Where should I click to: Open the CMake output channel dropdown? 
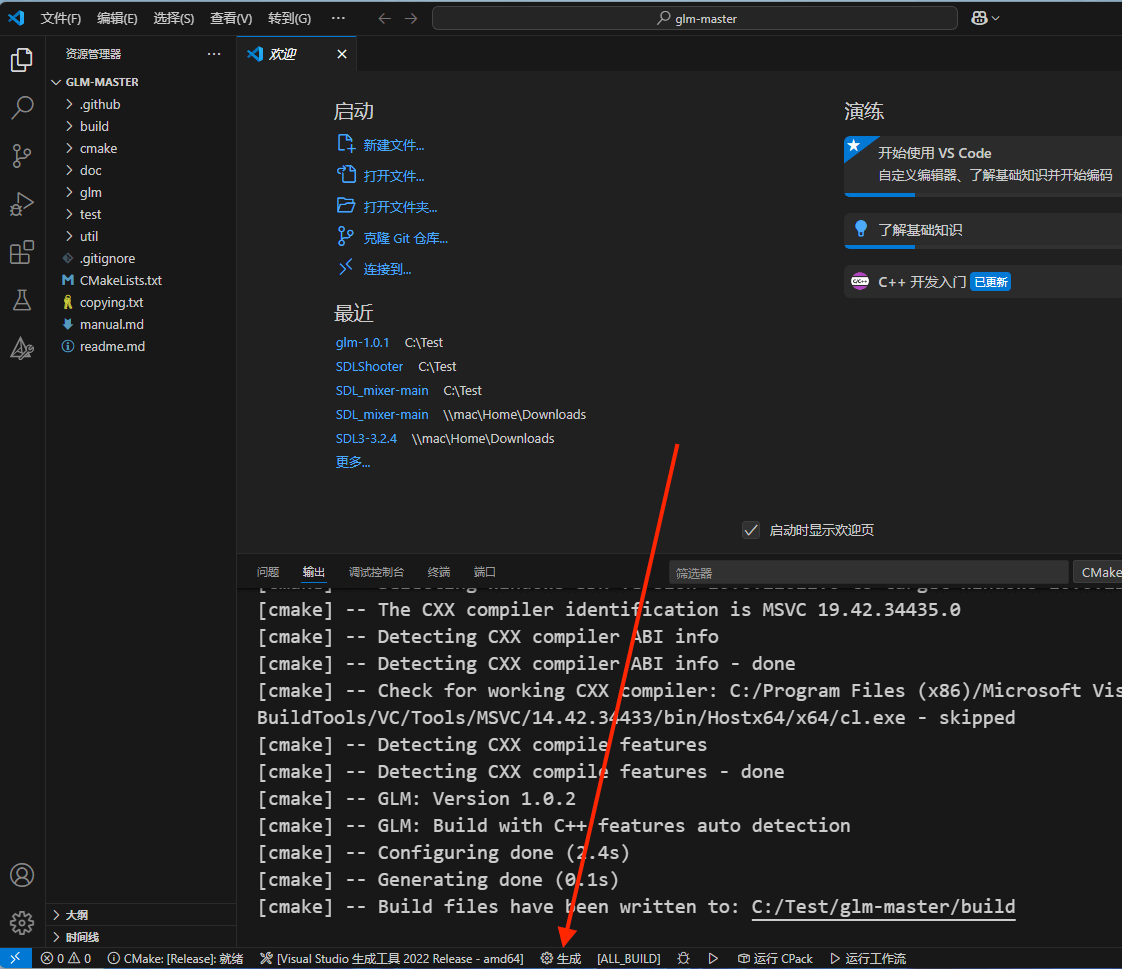point(1099,572)
